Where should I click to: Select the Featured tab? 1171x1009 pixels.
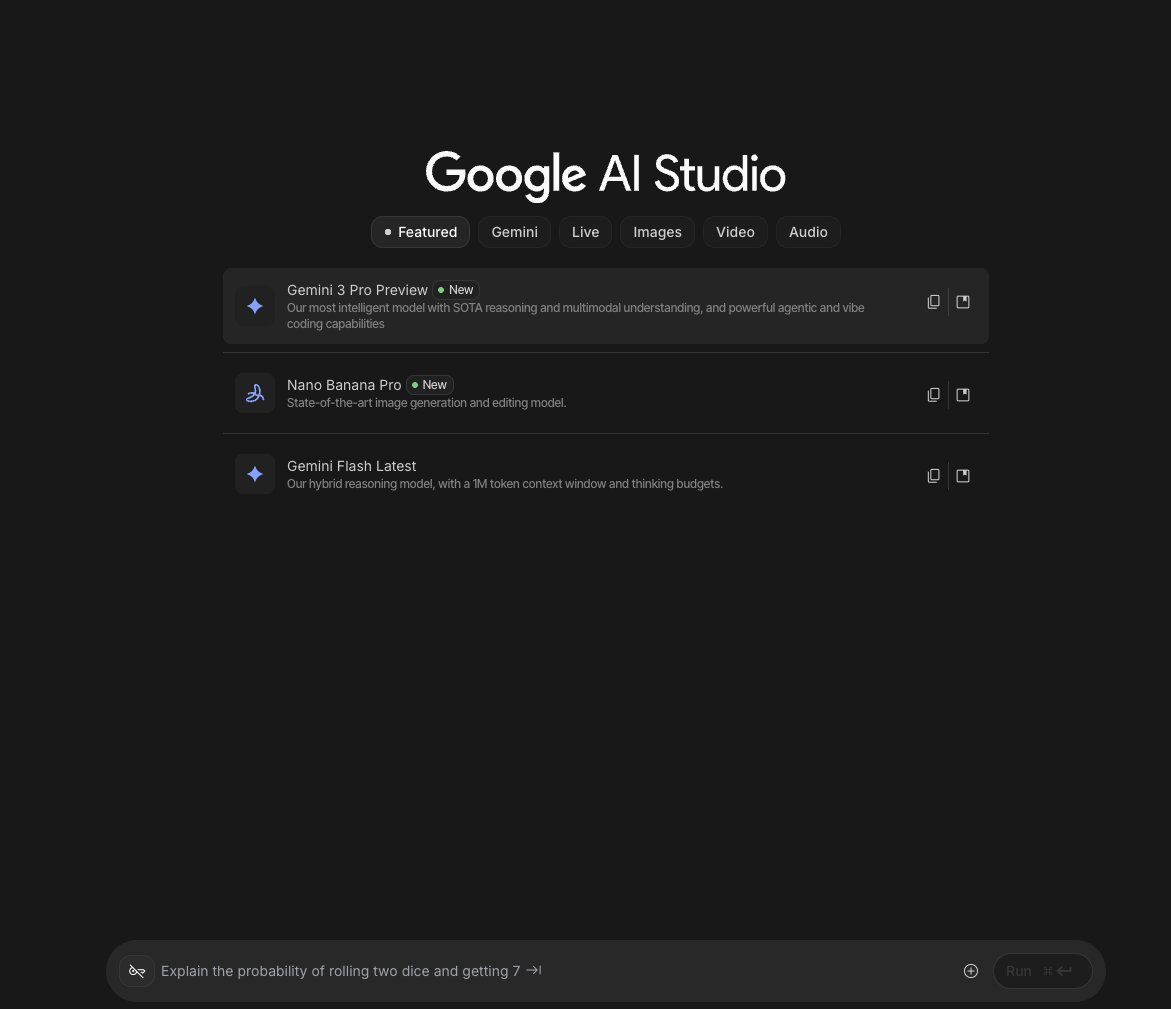(420, 232)
